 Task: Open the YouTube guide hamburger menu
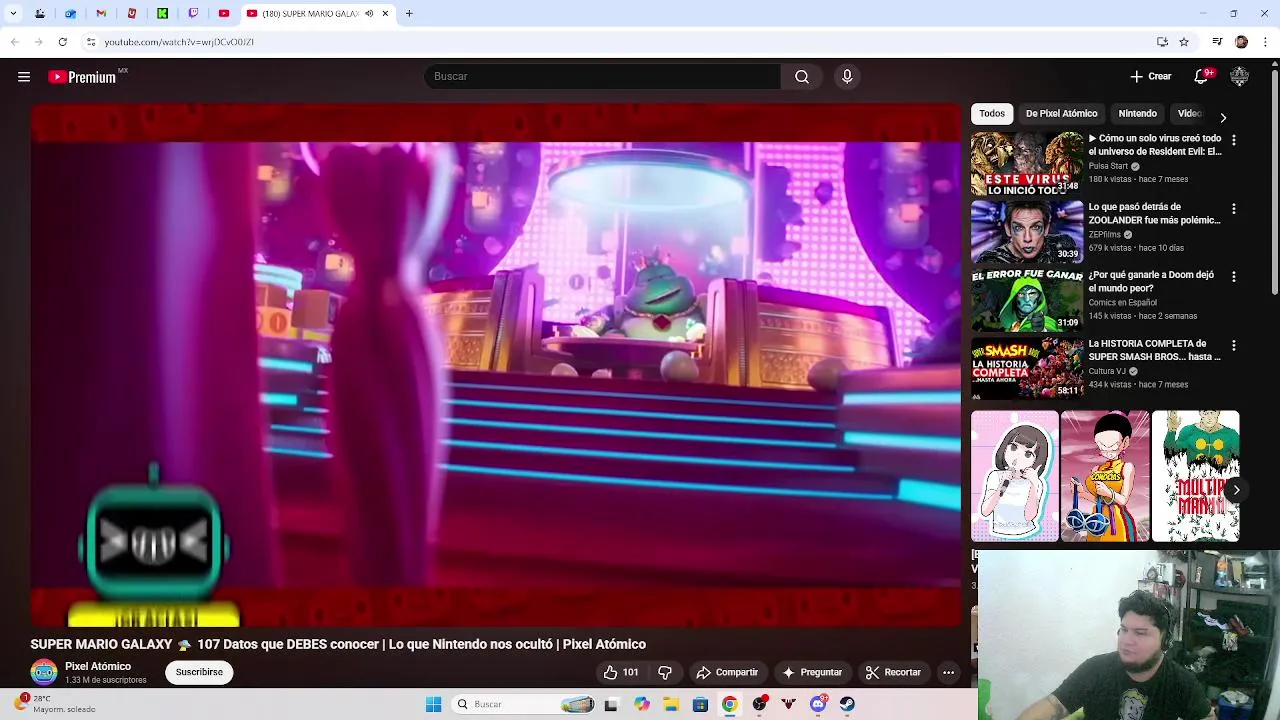pos(24,77)
